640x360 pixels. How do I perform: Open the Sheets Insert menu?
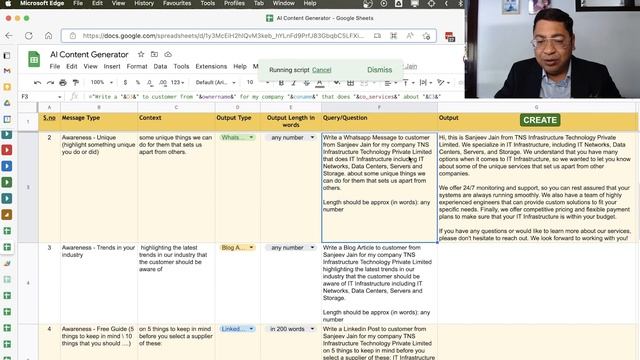112,67
